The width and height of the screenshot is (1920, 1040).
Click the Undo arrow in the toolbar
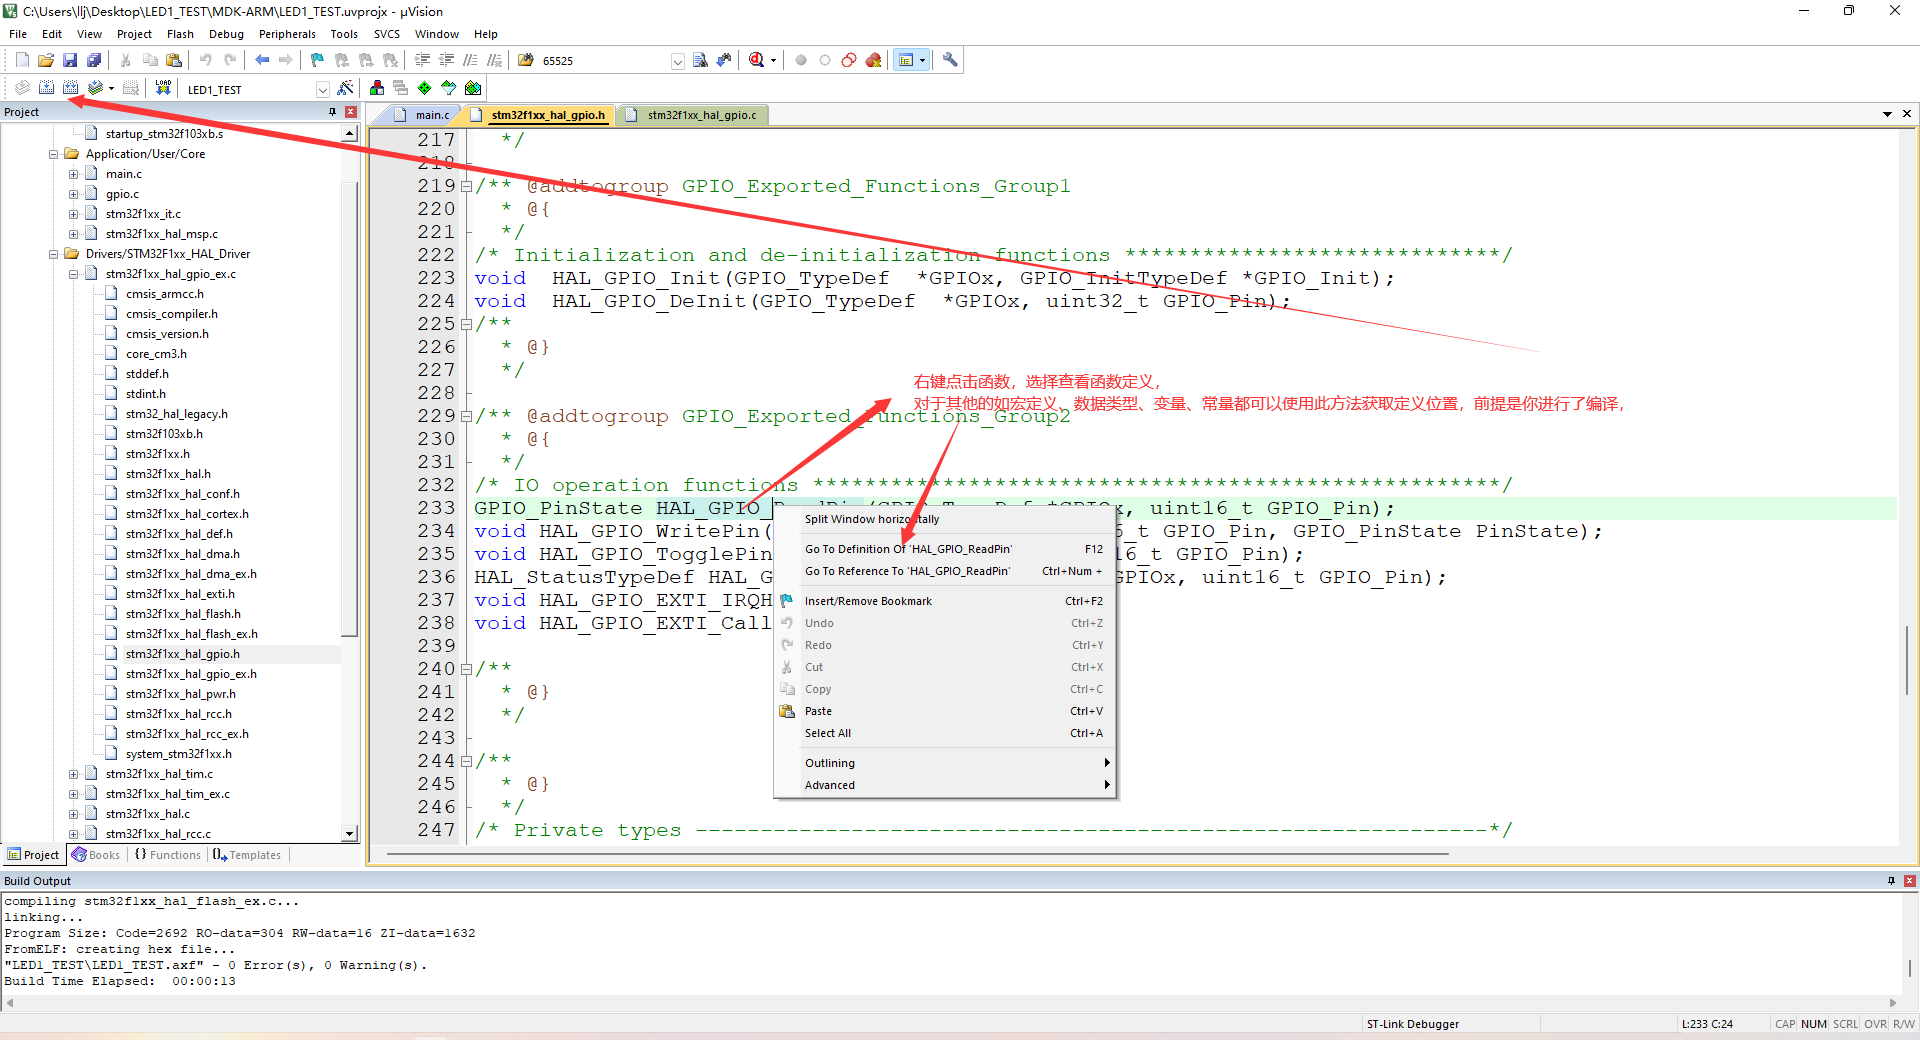pos(206,61)
